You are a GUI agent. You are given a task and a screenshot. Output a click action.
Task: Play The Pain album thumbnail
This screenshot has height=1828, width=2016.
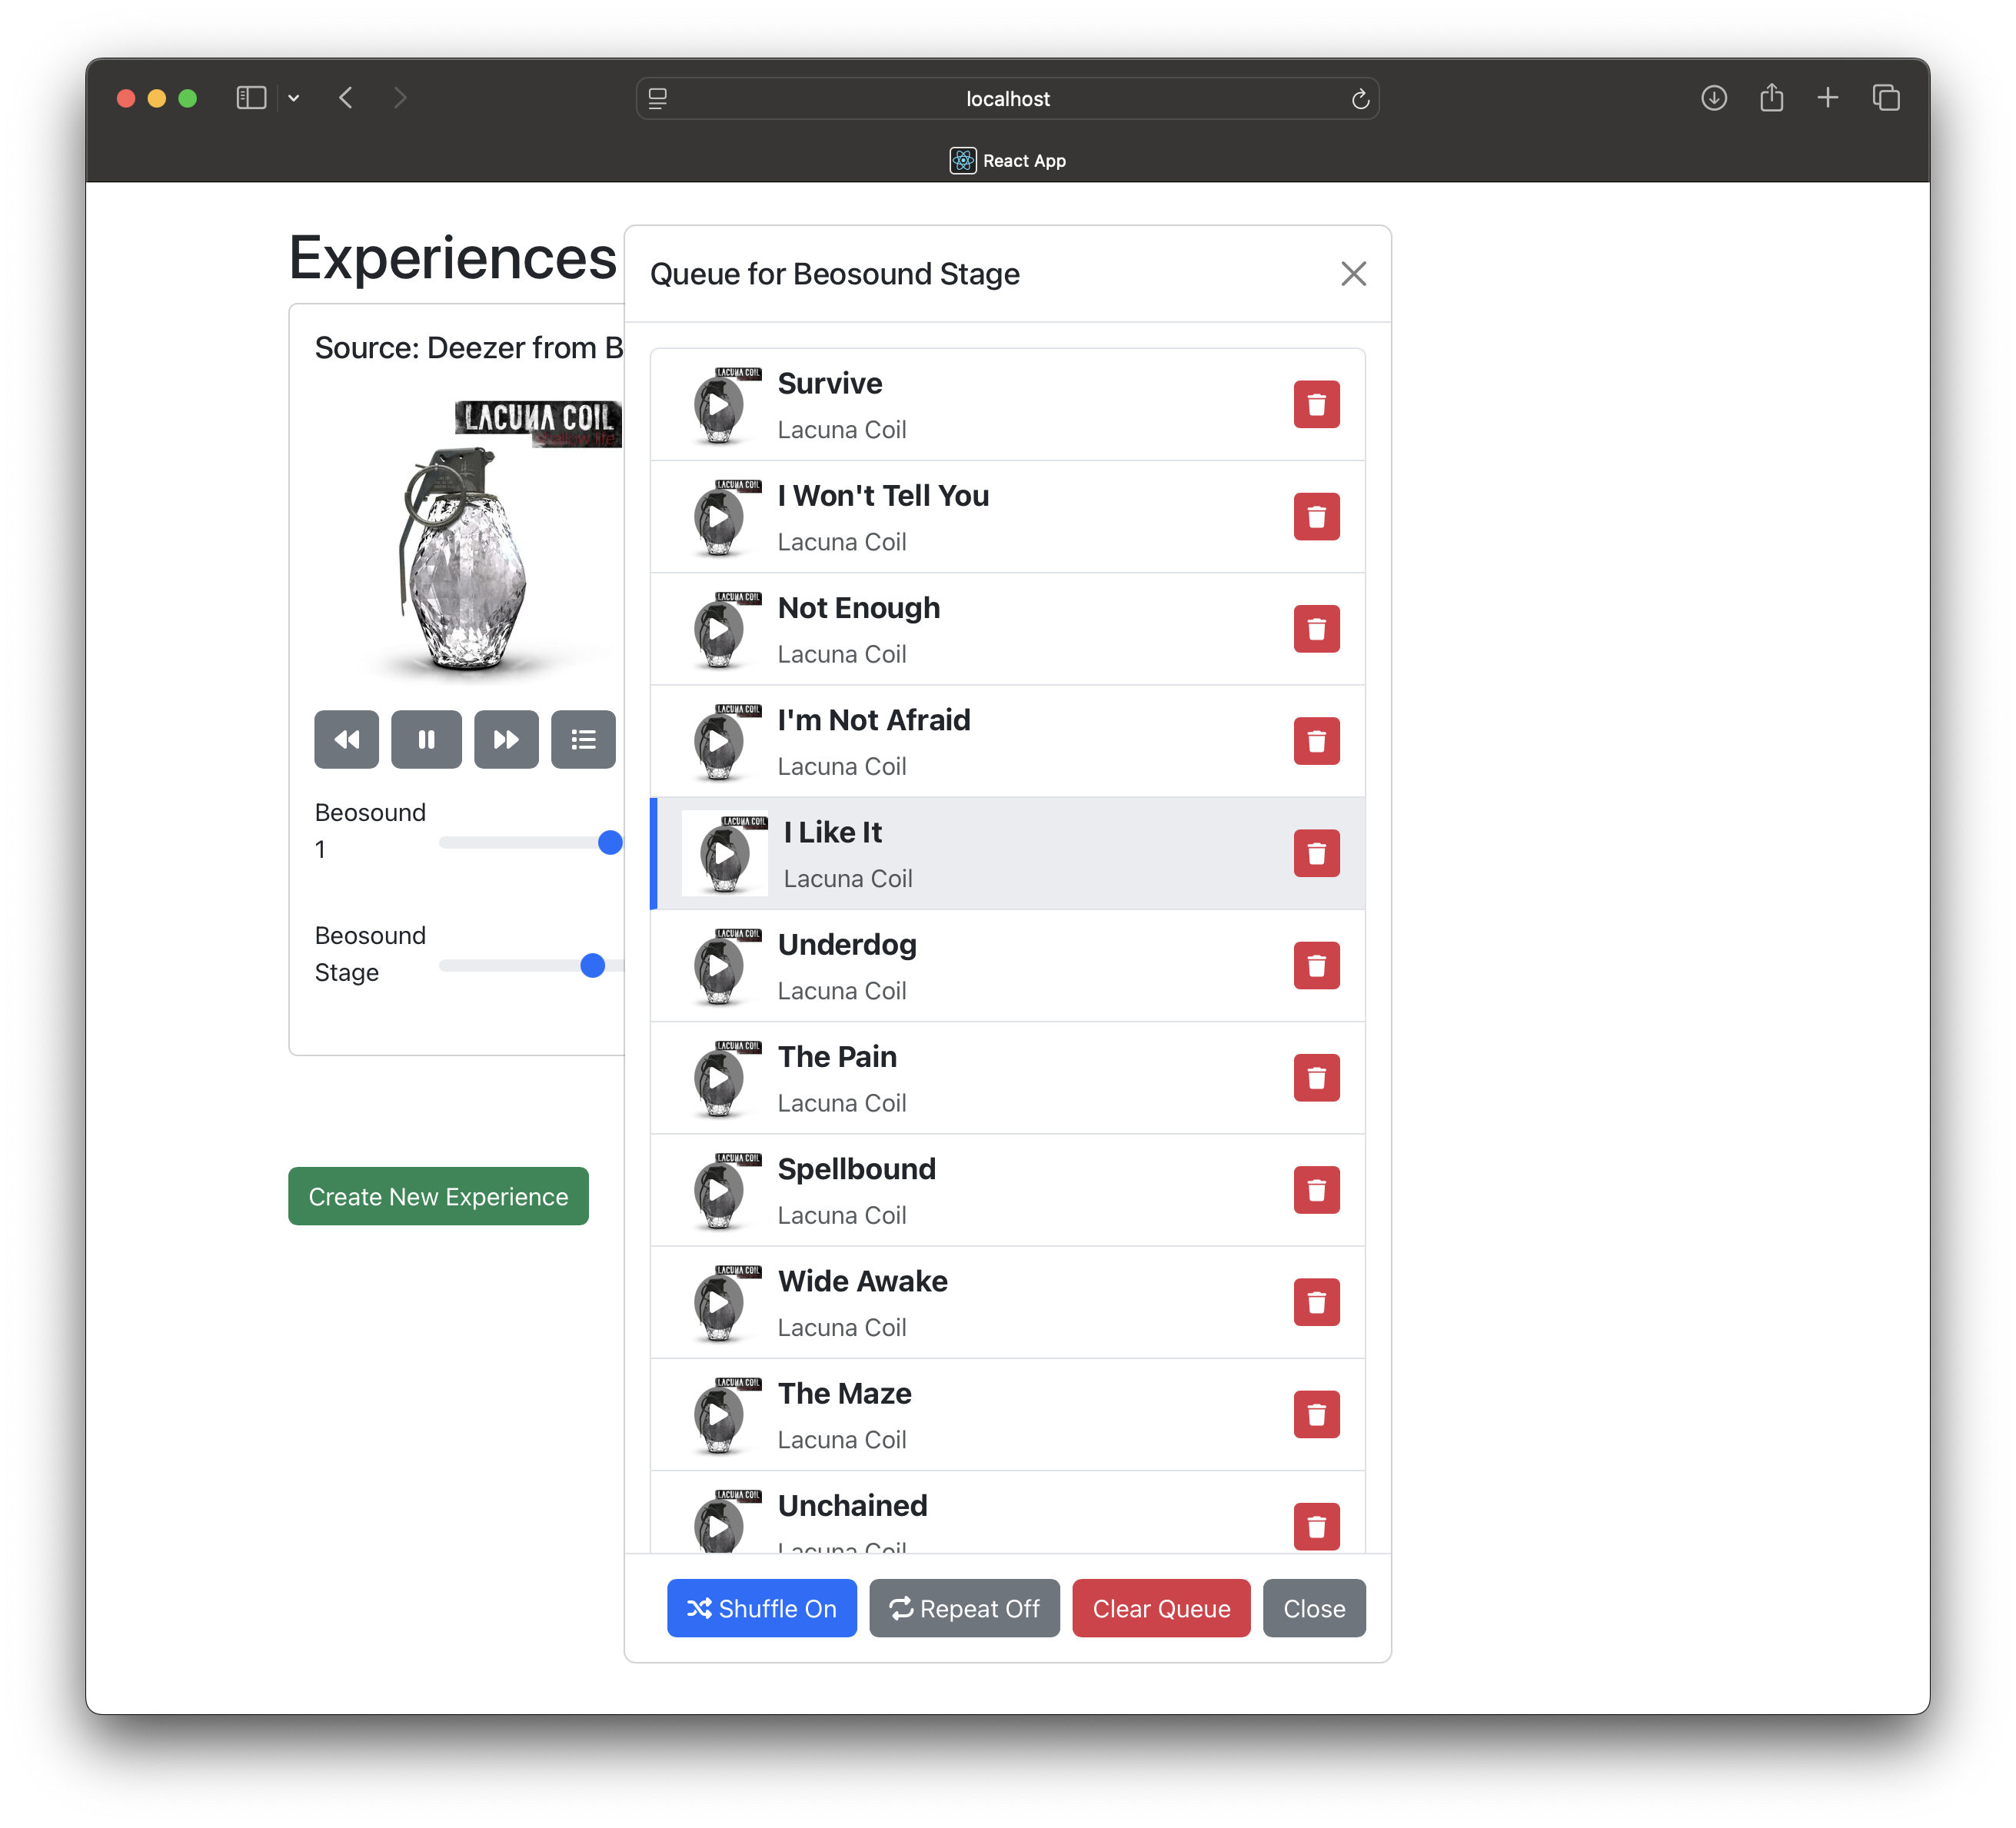coord(719,1078)
